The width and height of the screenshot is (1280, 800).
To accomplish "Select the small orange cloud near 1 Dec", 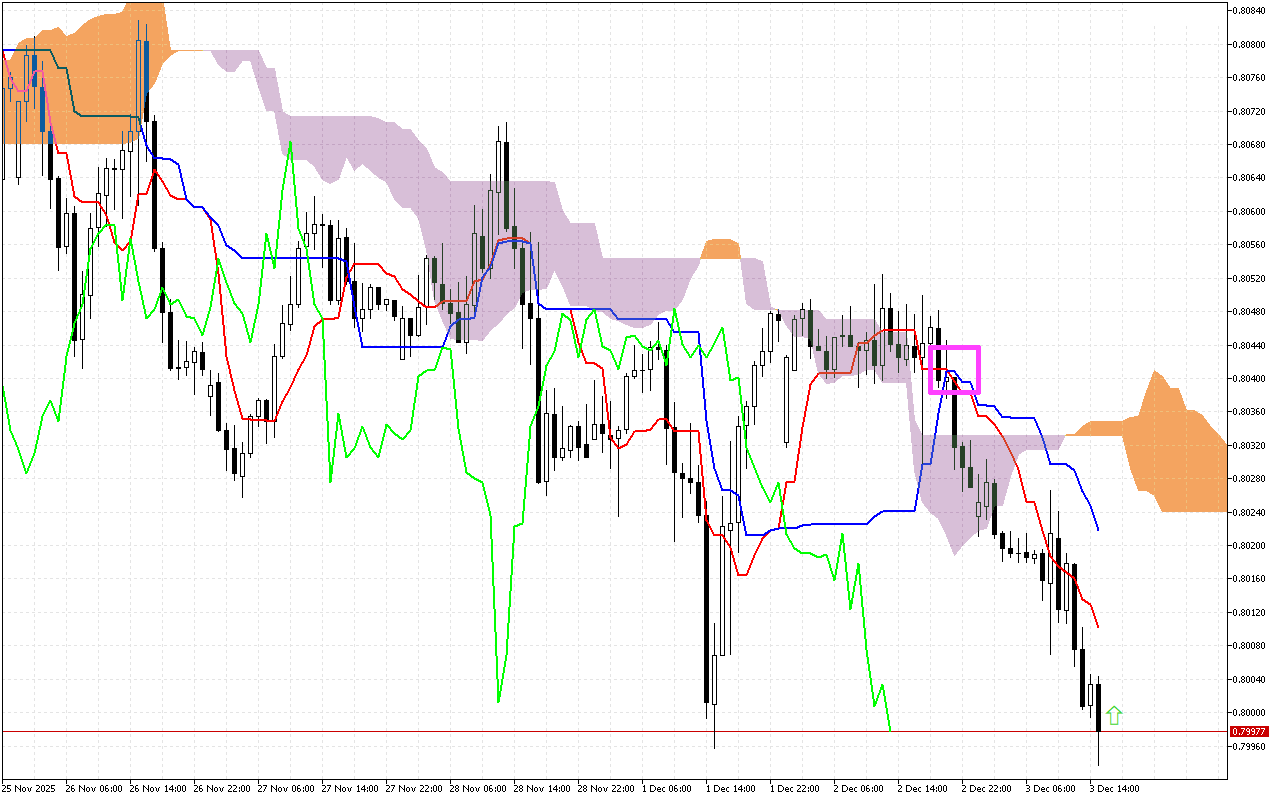I will pos(720,249).
